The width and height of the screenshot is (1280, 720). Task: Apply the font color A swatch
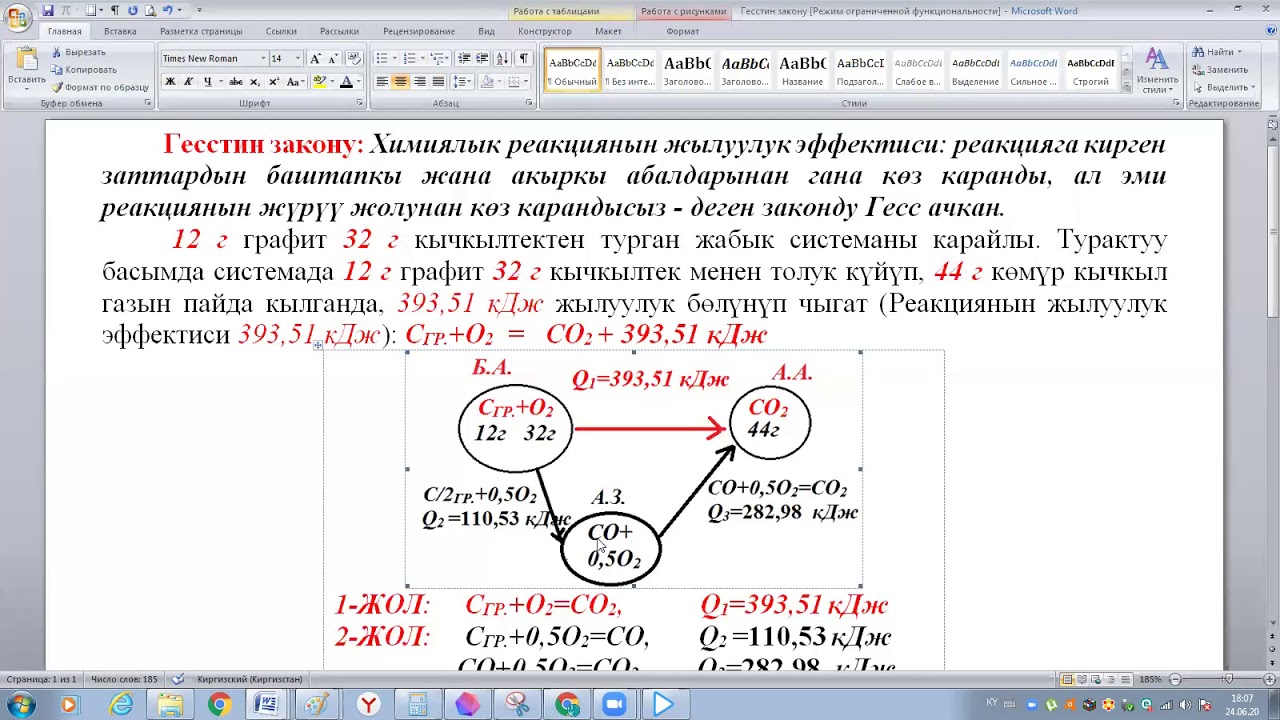coord(346,82)
